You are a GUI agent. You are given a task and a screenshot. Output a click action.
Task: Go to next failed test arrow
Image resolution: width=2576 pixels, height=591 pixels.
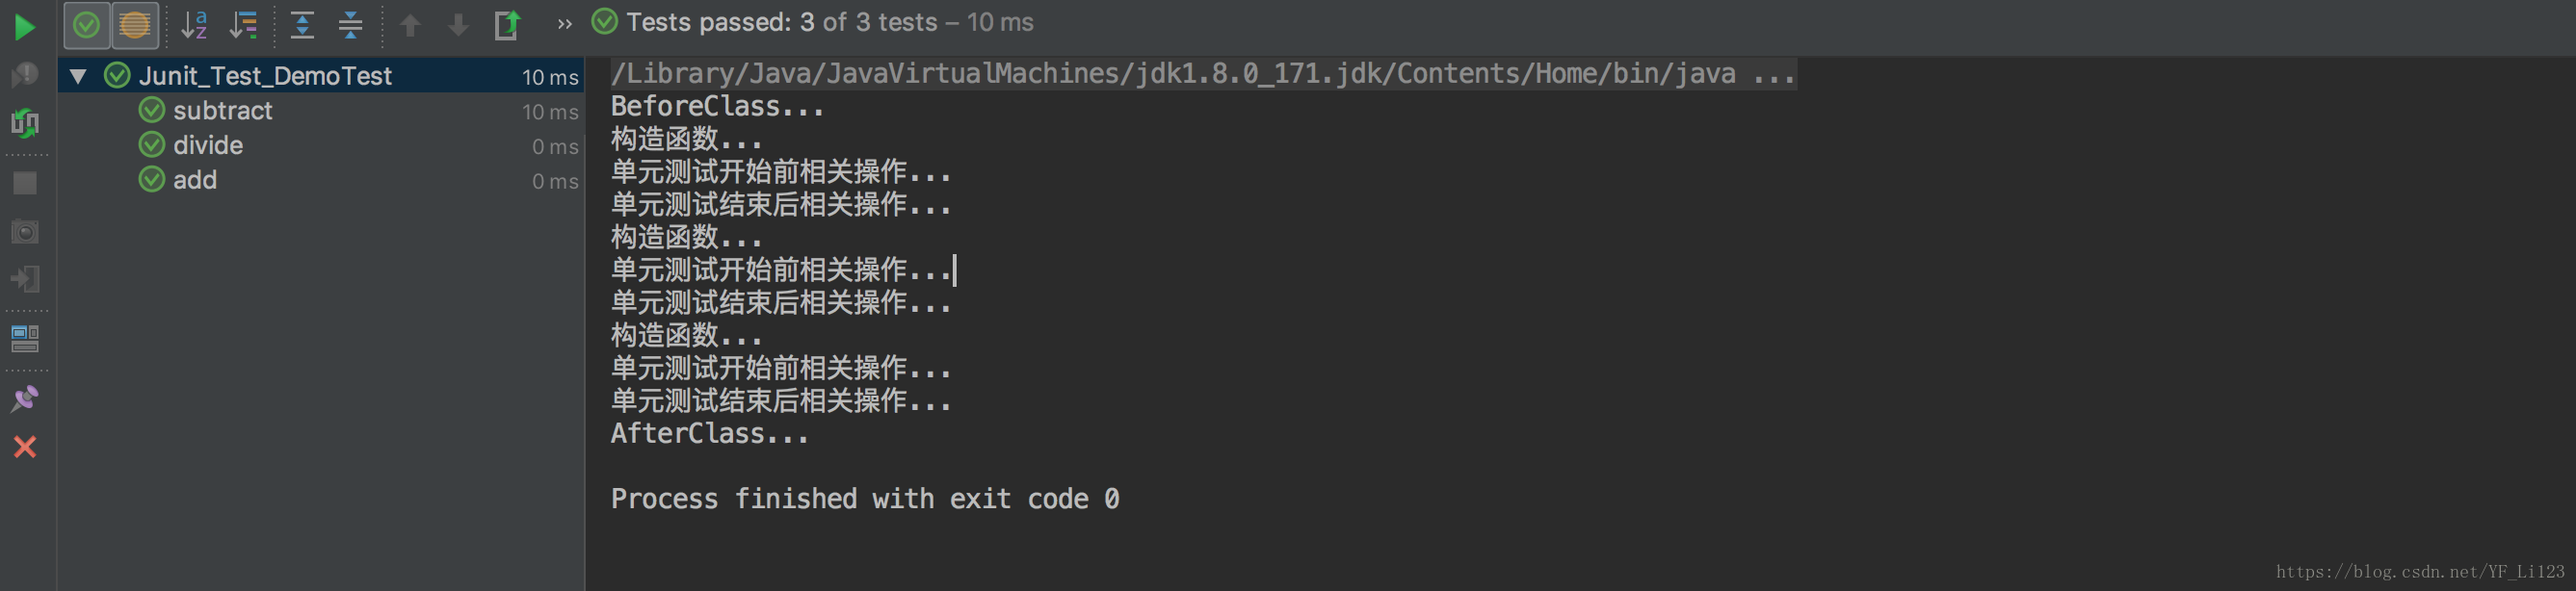[458, 25]
